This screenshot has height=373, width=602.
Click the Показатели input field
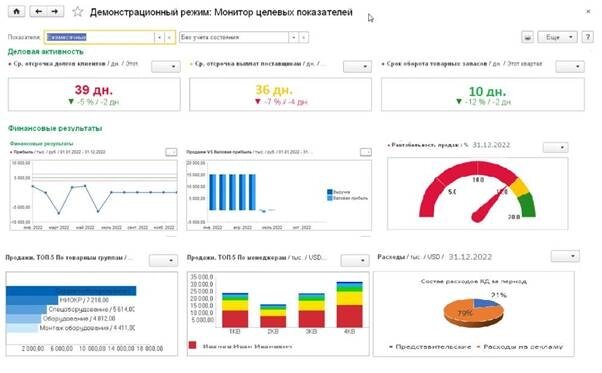99,37
